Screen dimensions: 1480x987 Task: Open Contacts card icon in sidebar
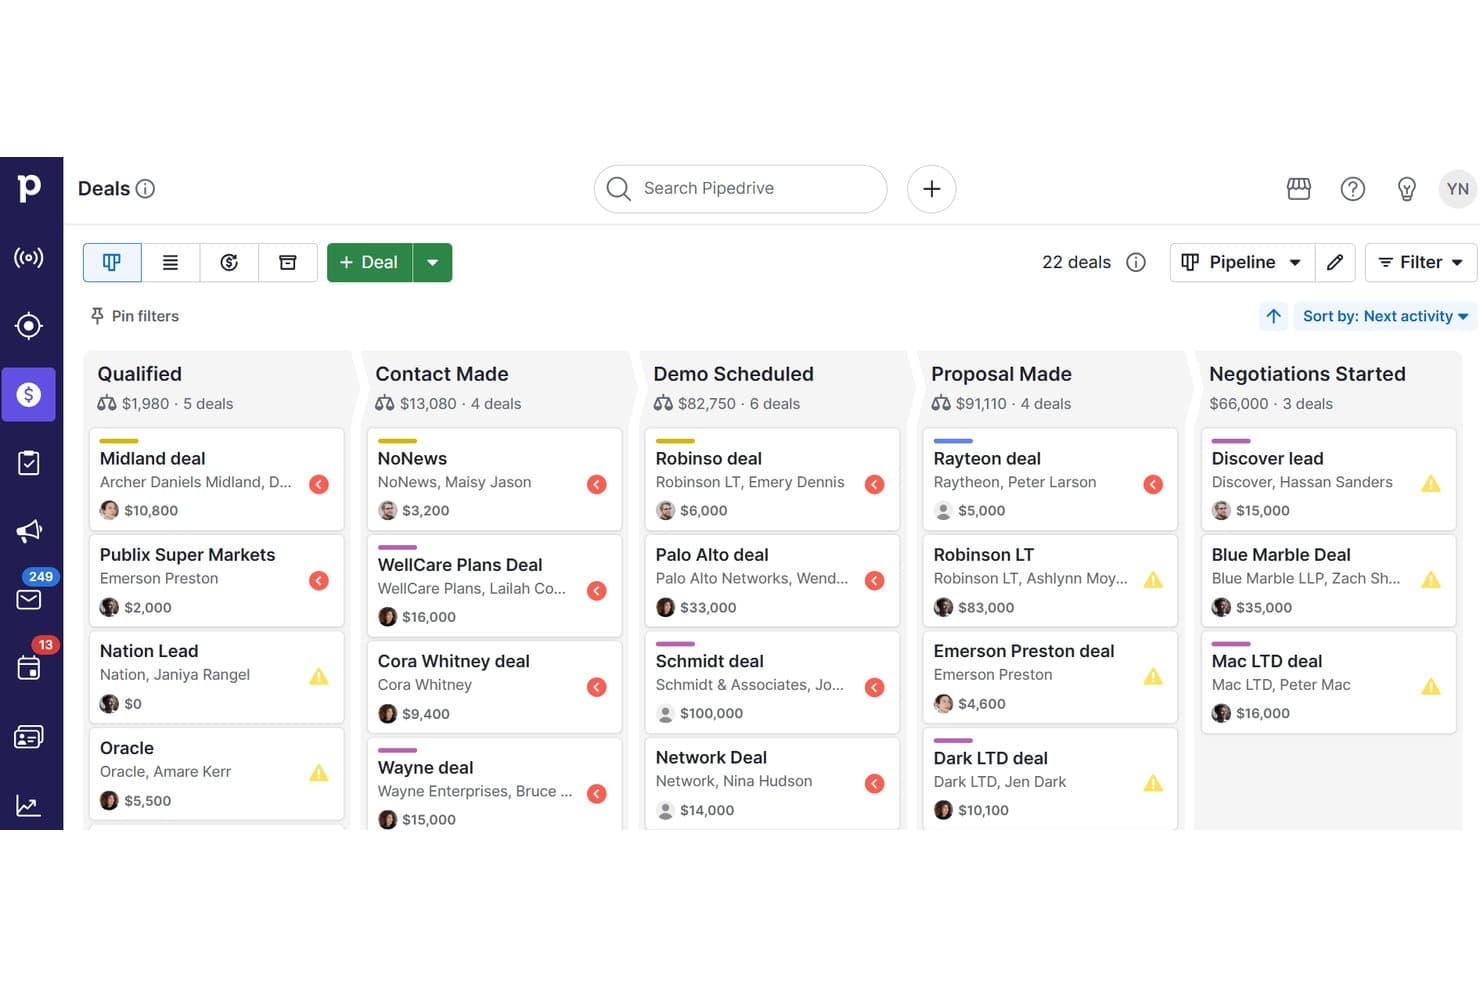(x=29, y=737)
